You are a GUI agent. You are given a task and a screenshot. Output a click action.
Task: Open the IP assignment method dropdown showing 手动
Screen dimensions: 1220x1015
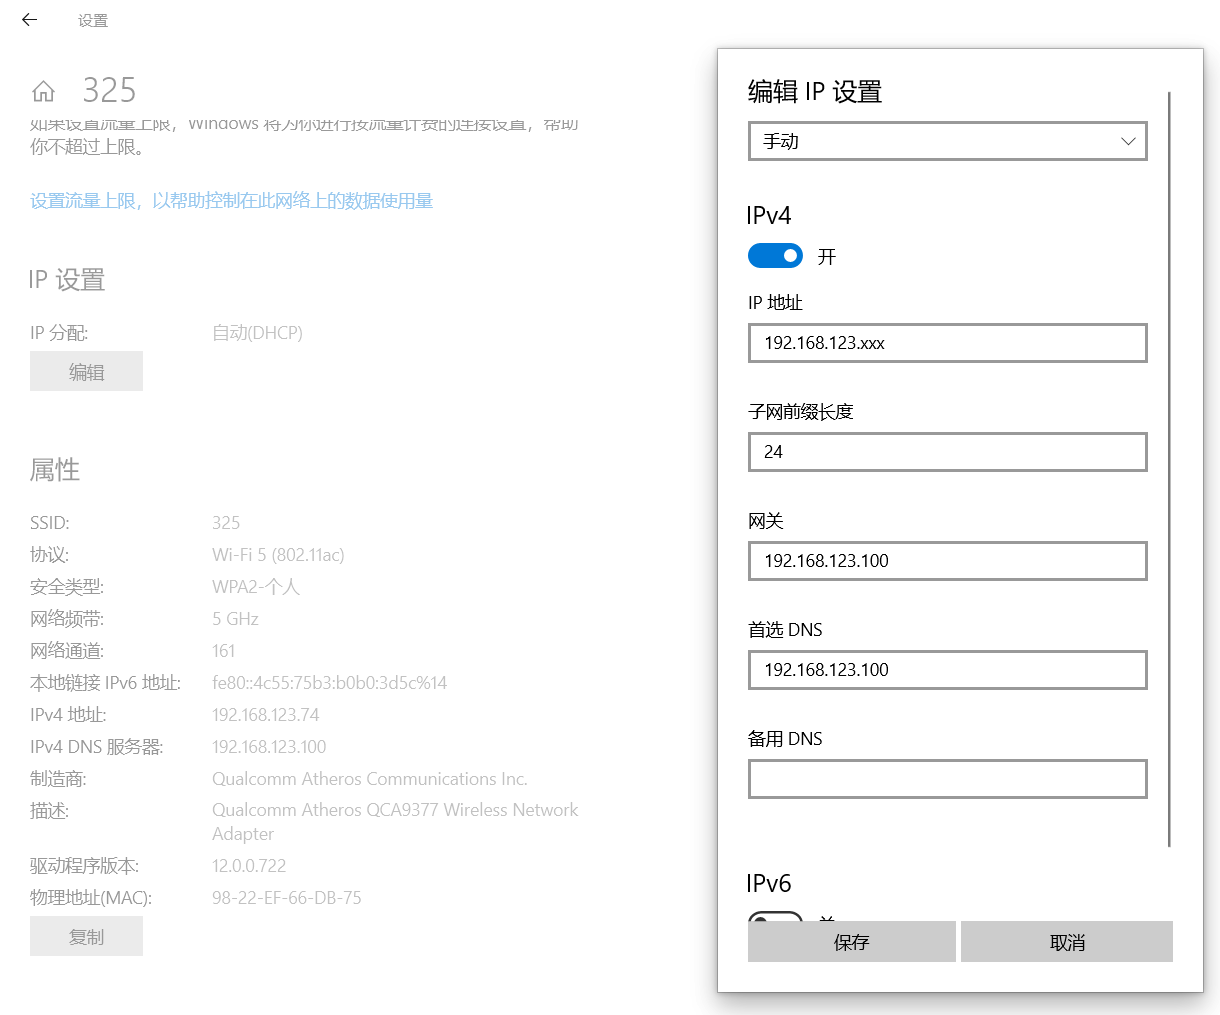click(x=947, y=141)
